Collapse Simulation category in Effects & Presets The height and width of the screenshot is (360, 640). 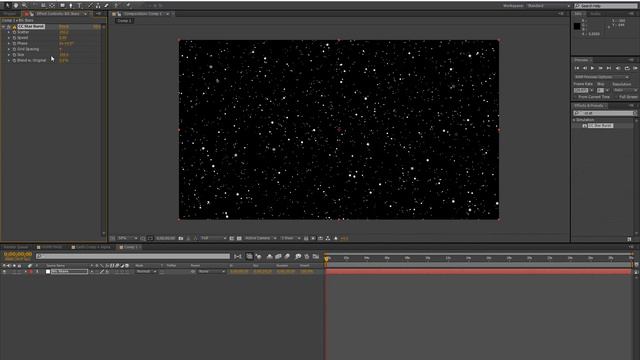[574, 120]
